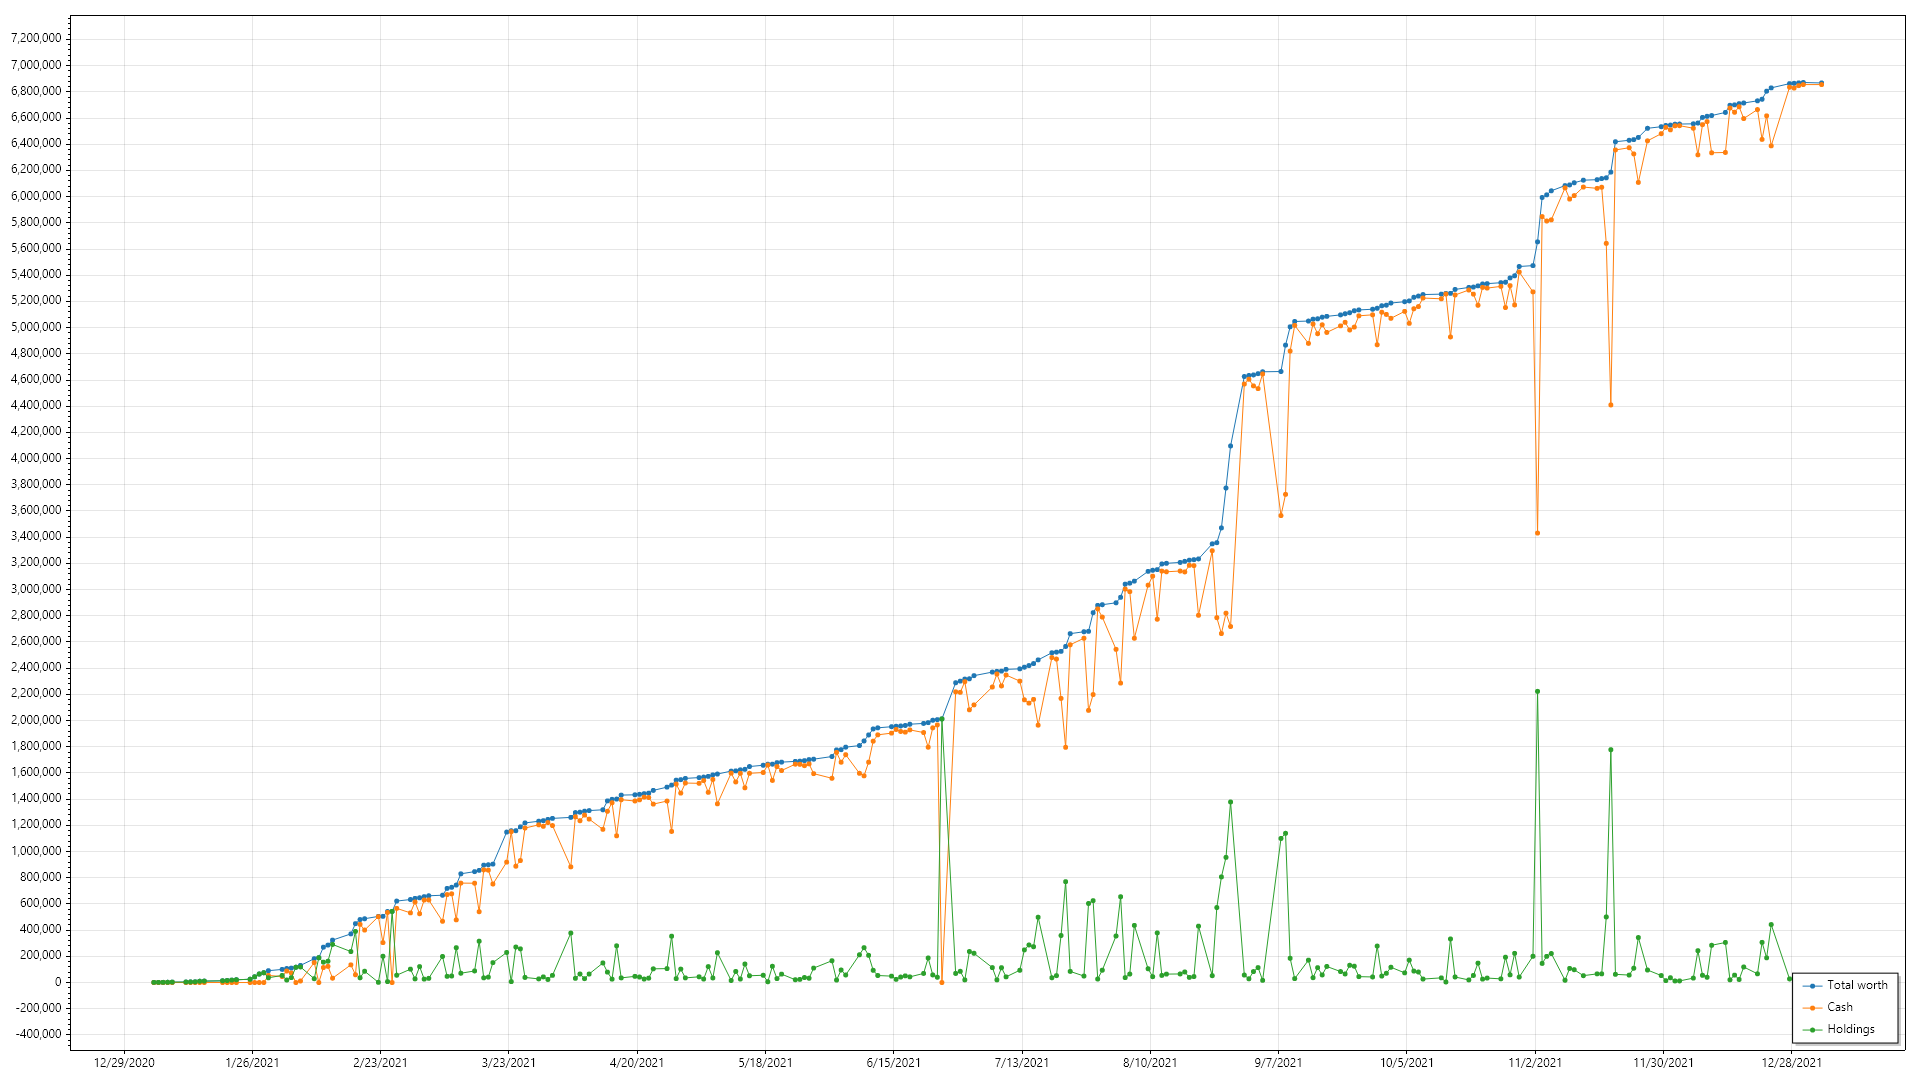Click the 6/15/2021 x-axis date label
The width and height of the screenshot is (1920, 1080).
(x=893, y=1062)
